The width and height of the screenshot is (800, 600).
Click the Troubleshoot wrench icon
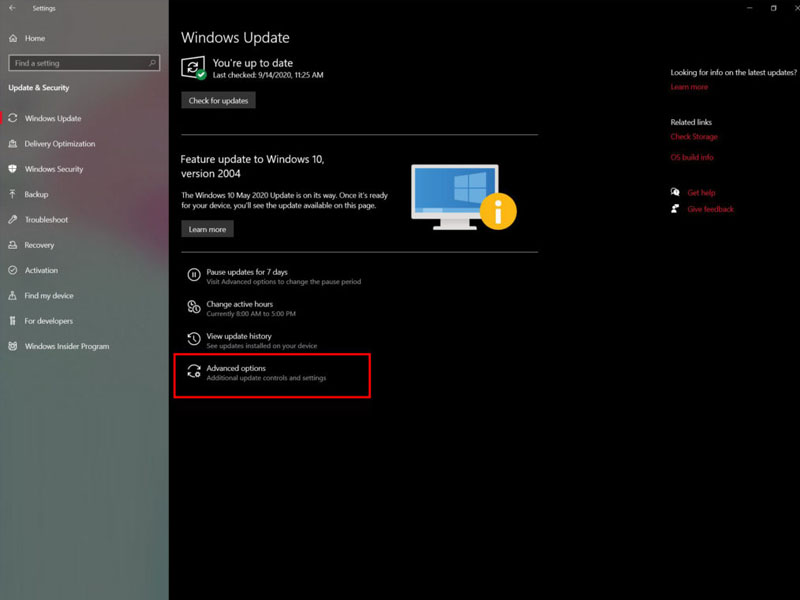tap(13, 219)
